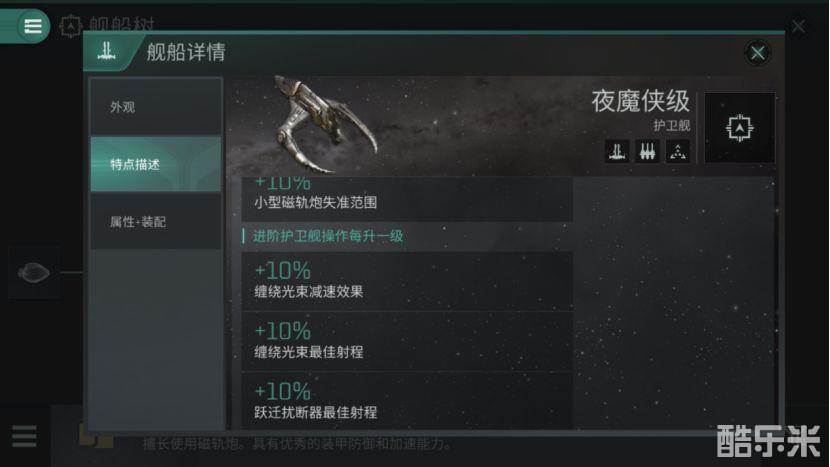The image size is (830, 467).
Task: Click the 小型磁轨炮失准范围 bonus row
Action: click(407, 199)
